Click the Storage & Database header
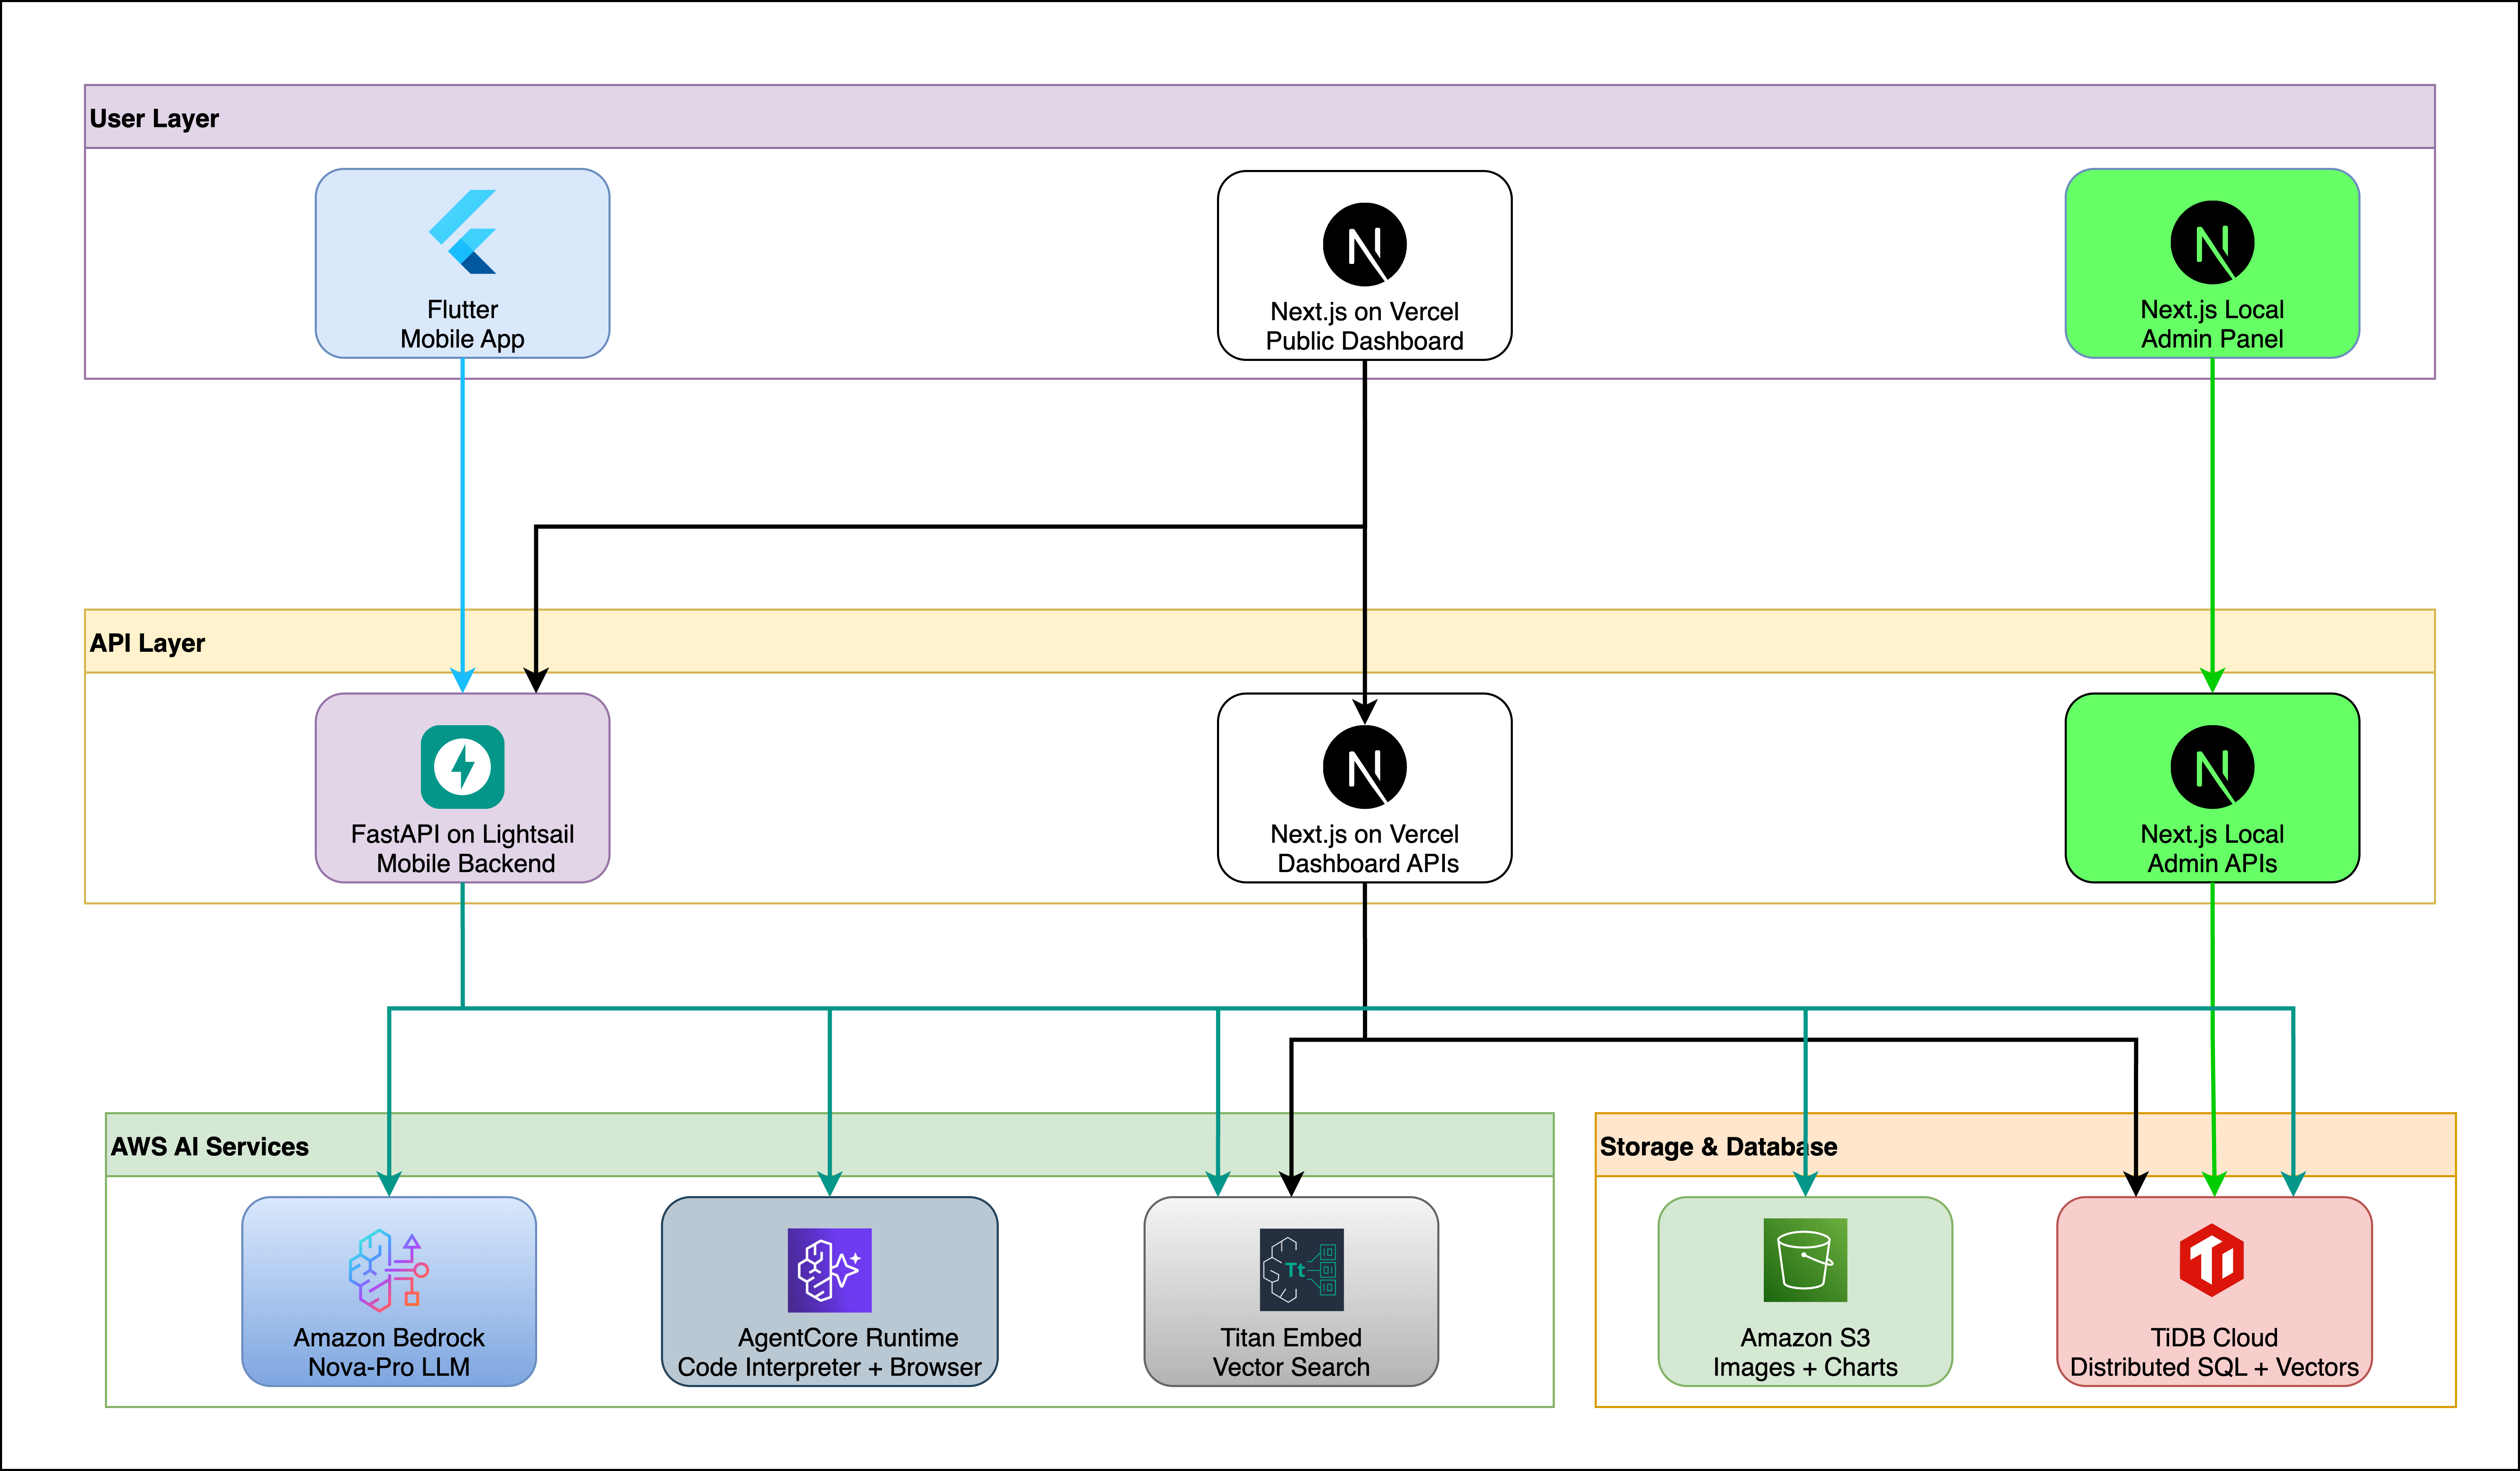Image resolution: width=2520 pixels, height=1471 pixels. tap(1718, 1147)
